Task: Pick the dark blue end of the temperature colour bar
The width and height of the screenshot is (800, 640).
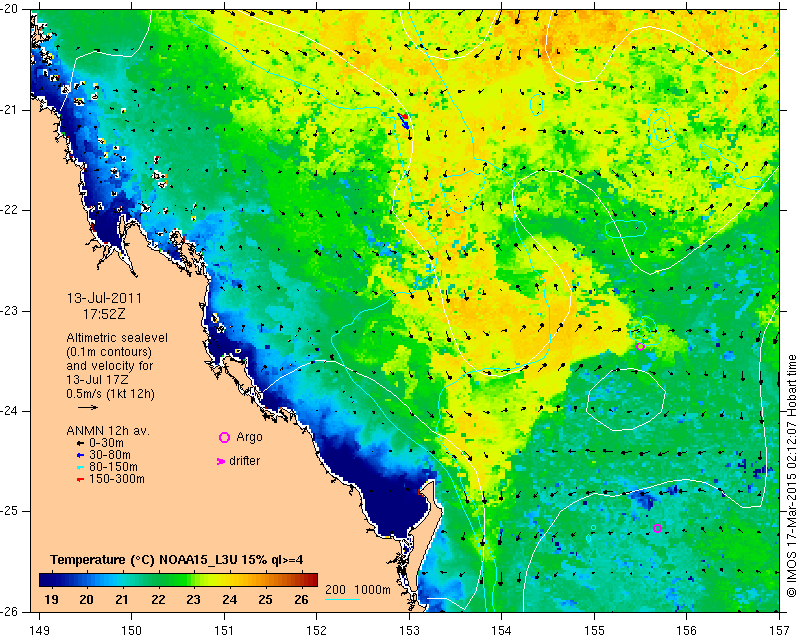Action: [46, 580]
